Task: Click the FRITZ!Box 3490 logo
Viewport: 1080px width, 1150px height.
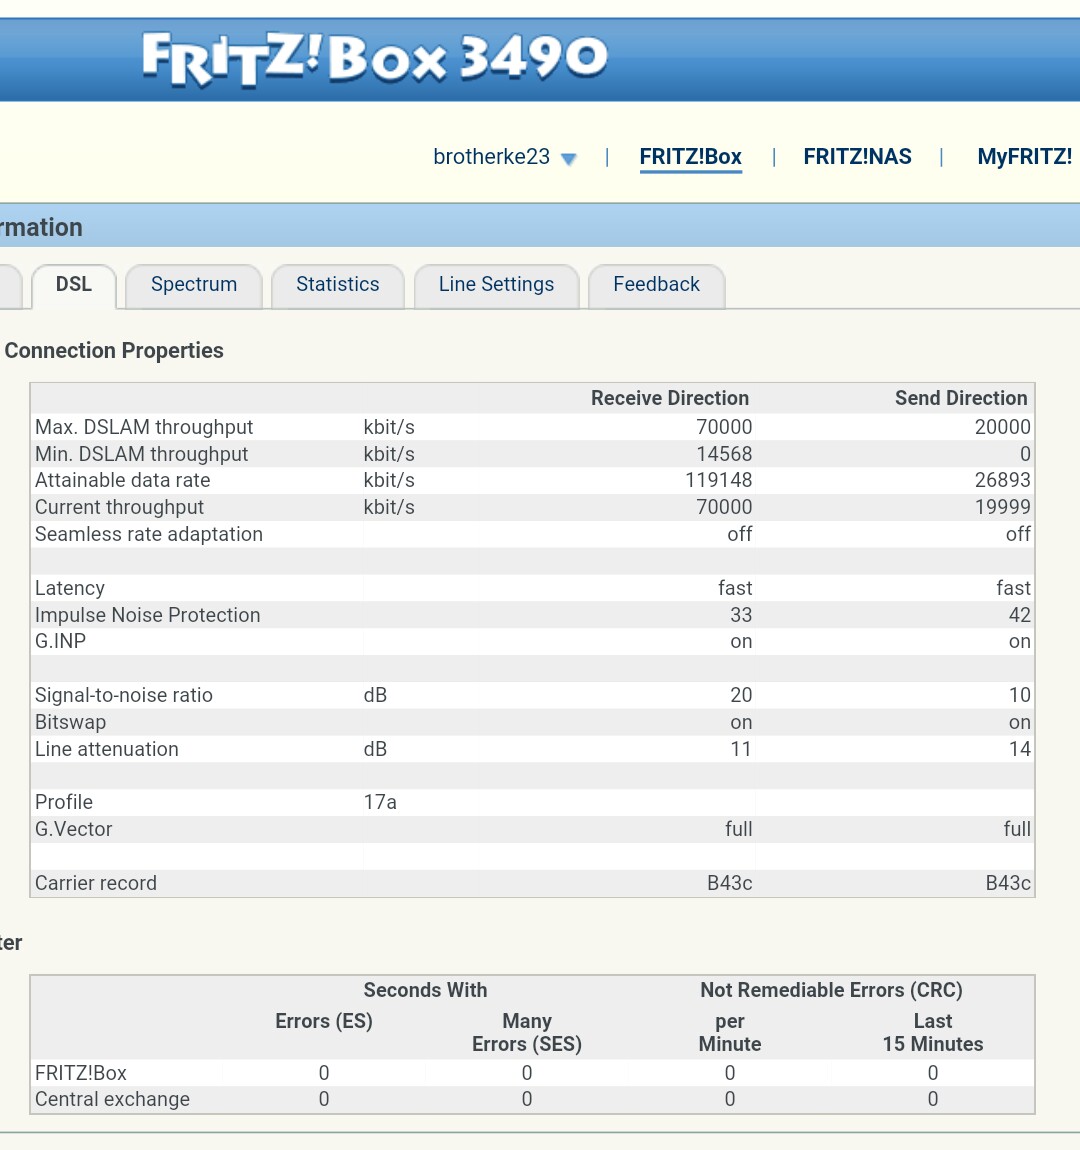Action: 374,58
